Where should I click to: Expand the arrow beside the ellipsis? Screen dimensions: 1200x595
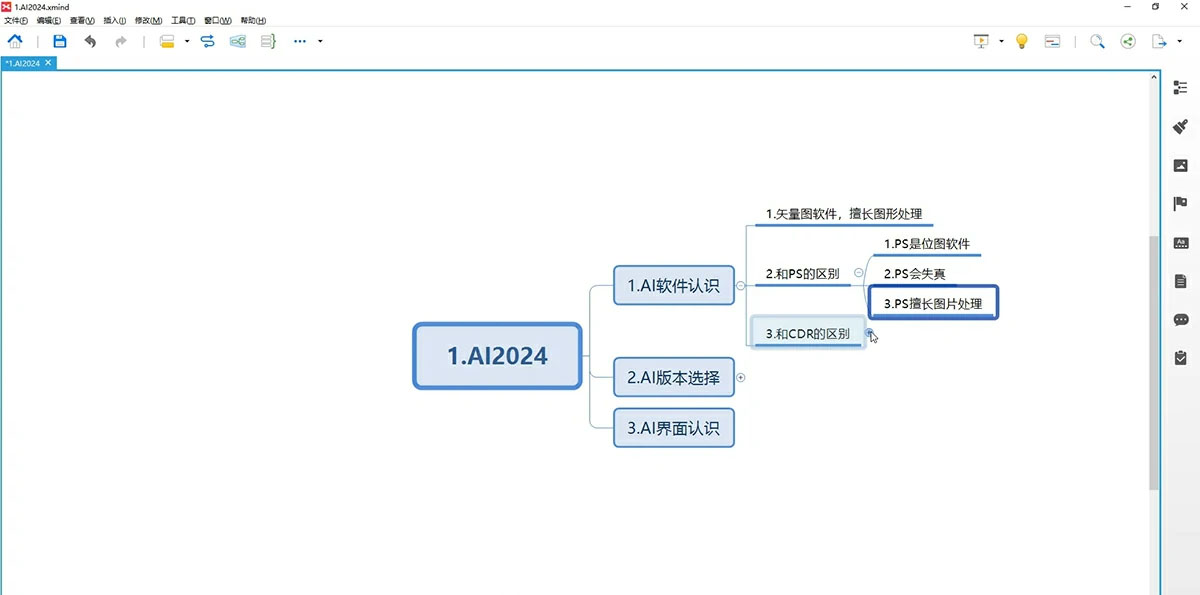point(320,41)
